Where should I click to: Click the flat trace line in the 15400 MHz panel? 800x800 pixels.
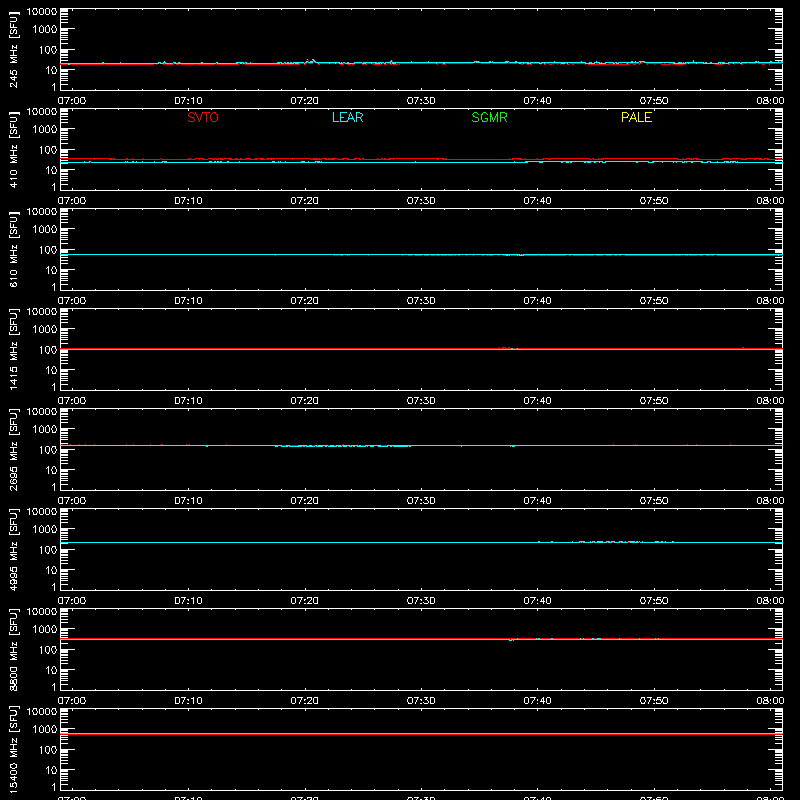[421, 734]
